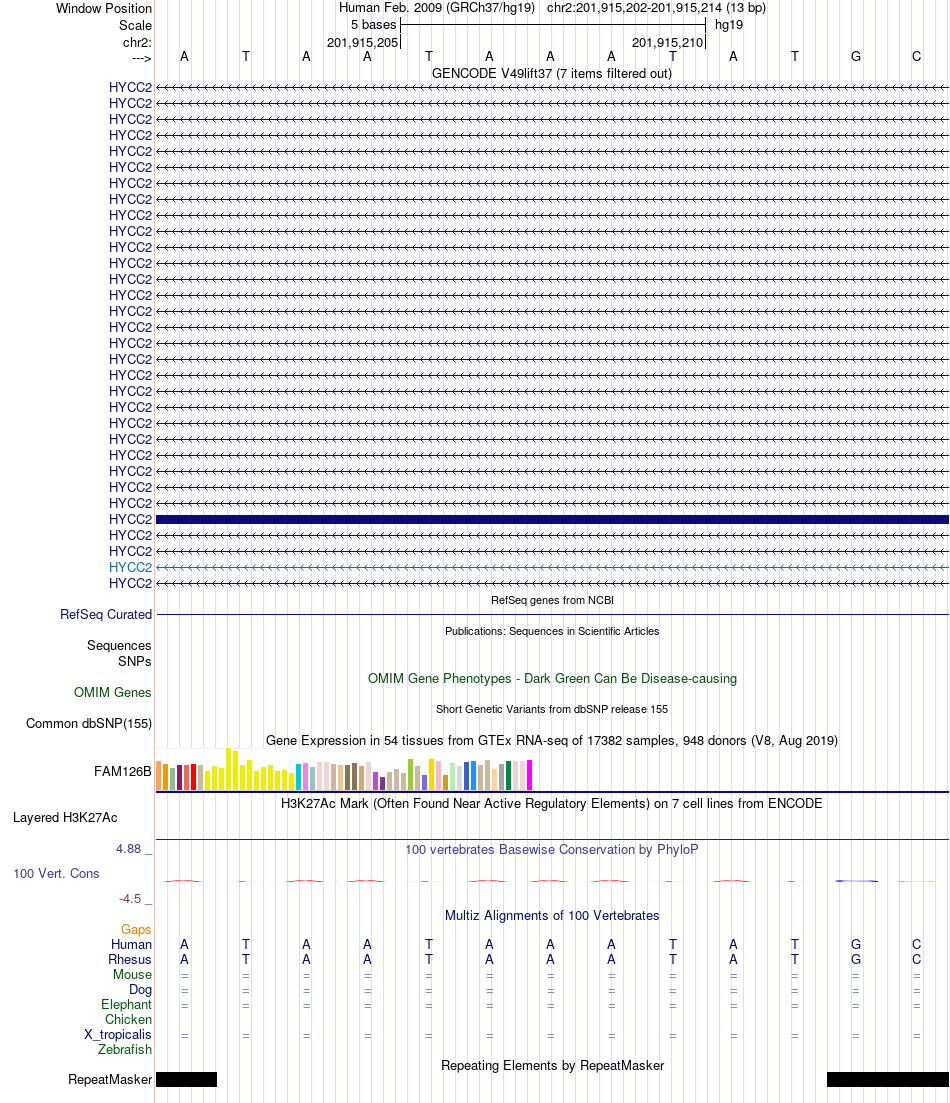Click the RefSeq Curated track label

click(x=106, y=614)
